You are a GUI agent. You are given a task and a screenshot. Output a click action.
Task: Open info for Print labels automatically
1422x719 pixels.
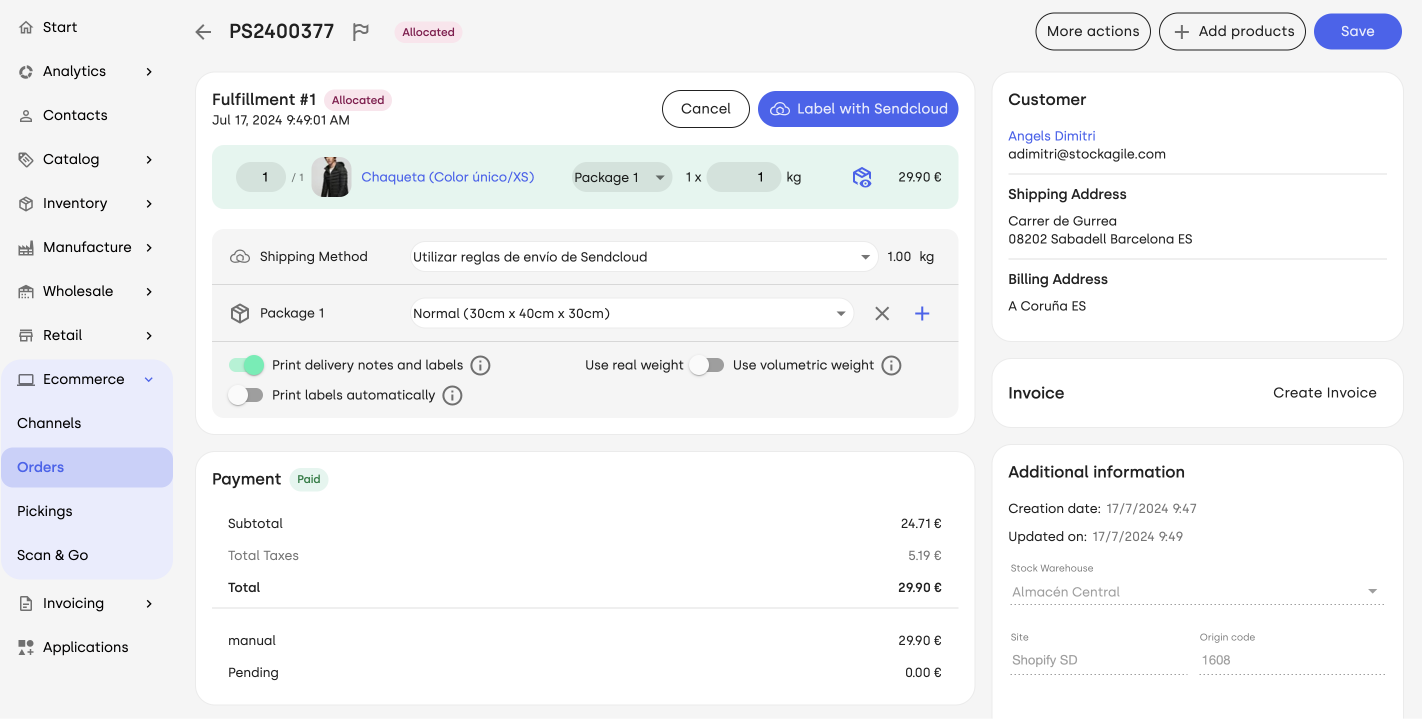(452, 395)
